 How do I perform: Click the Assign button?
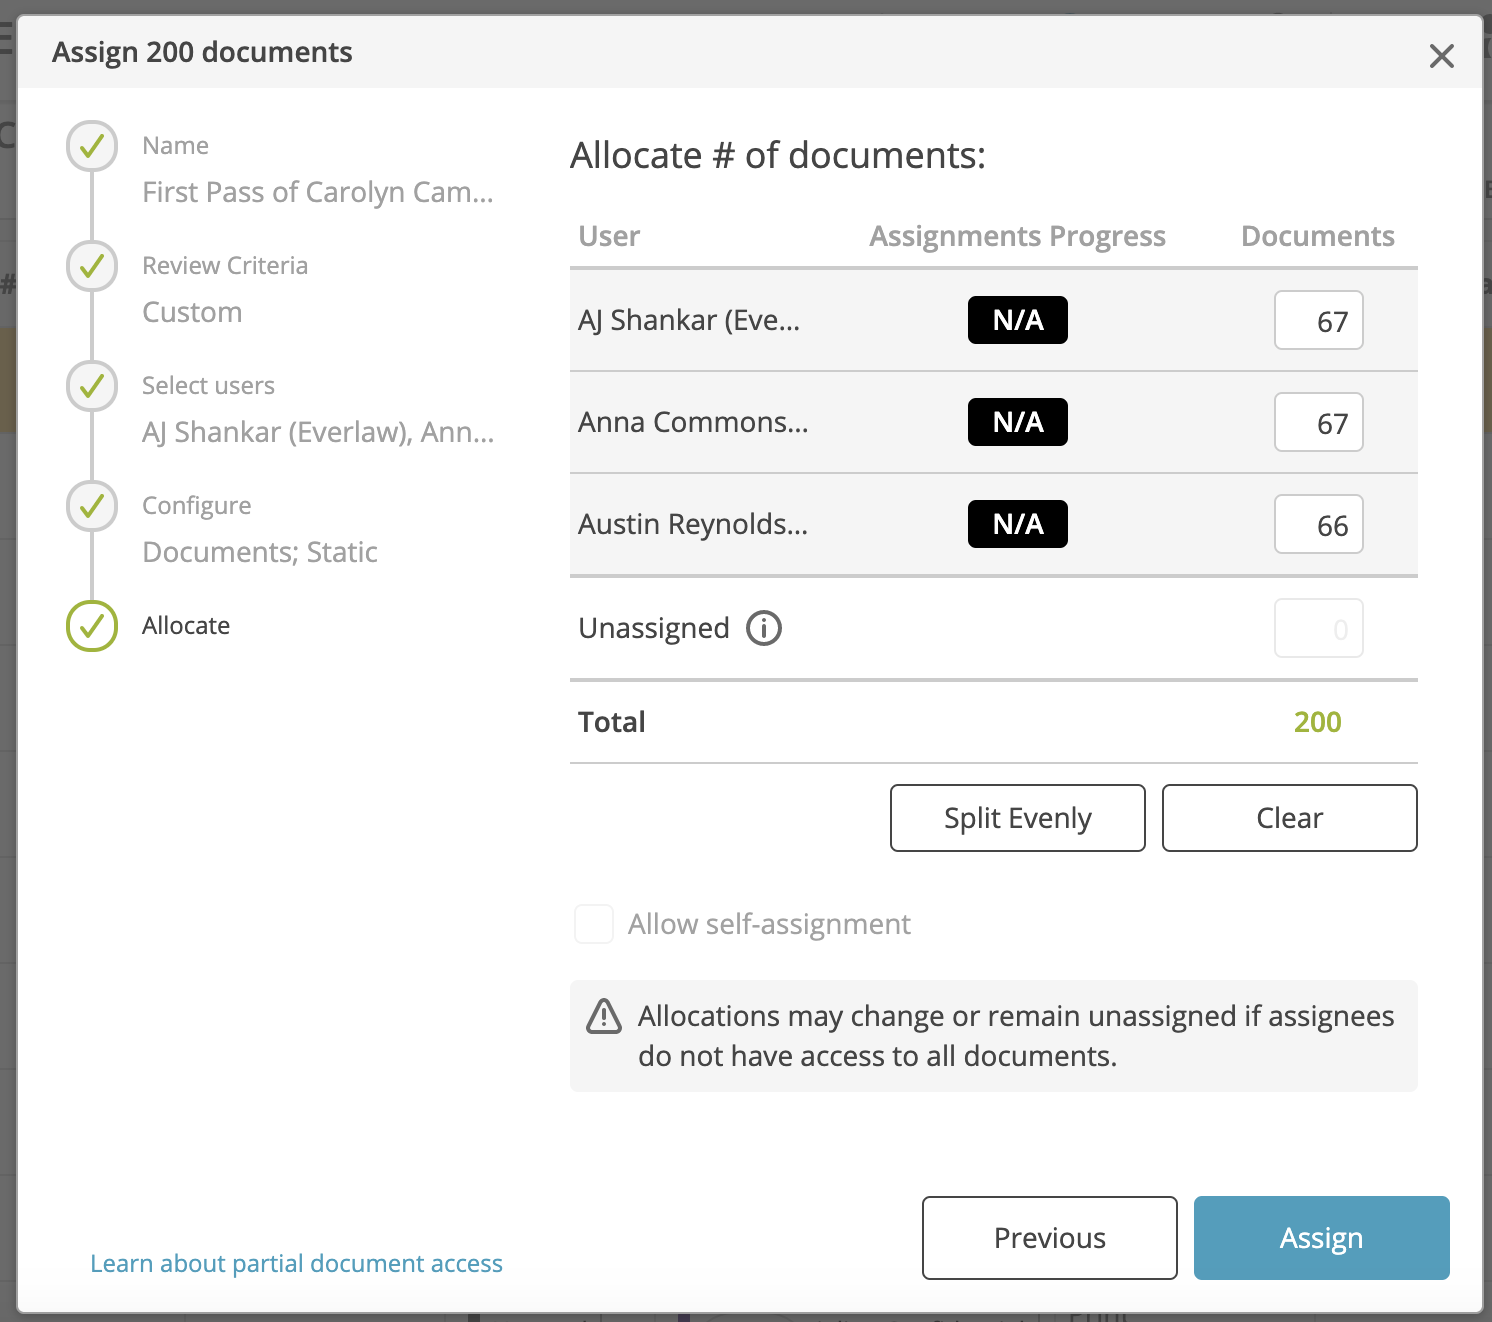point(1322,1238)
